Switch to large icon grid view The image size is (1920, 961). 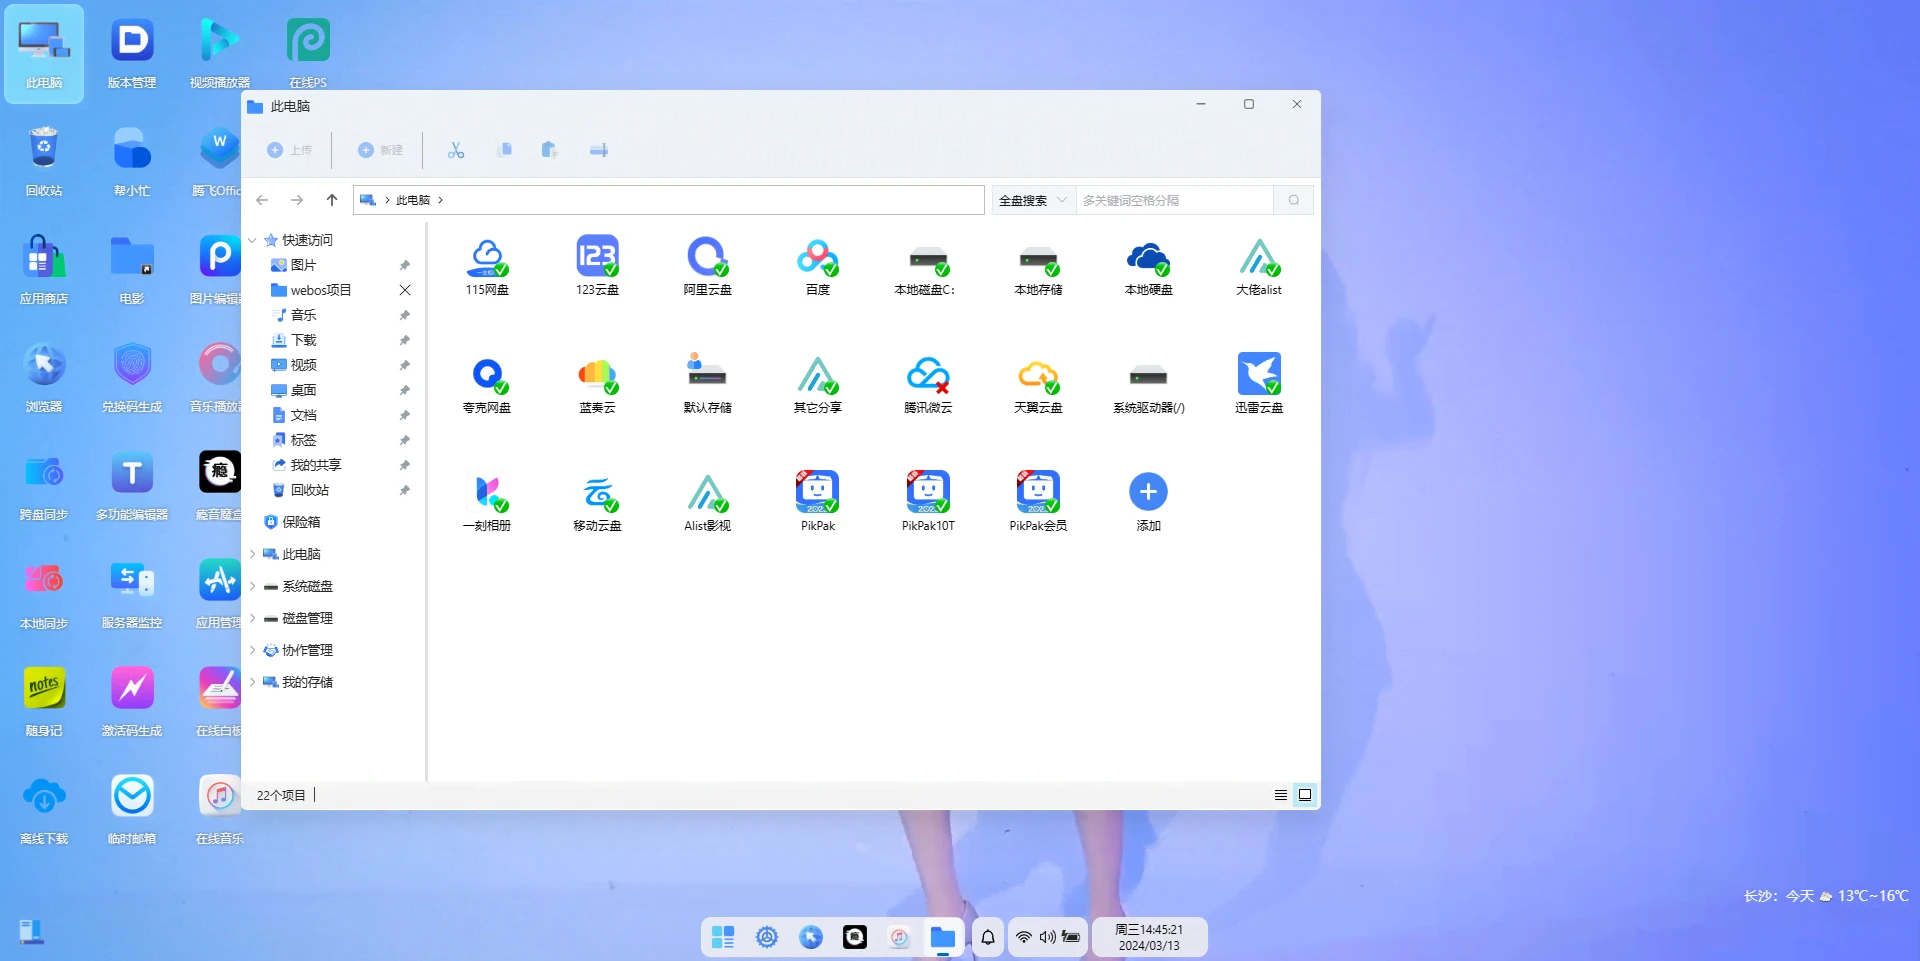click(1305, 795)
